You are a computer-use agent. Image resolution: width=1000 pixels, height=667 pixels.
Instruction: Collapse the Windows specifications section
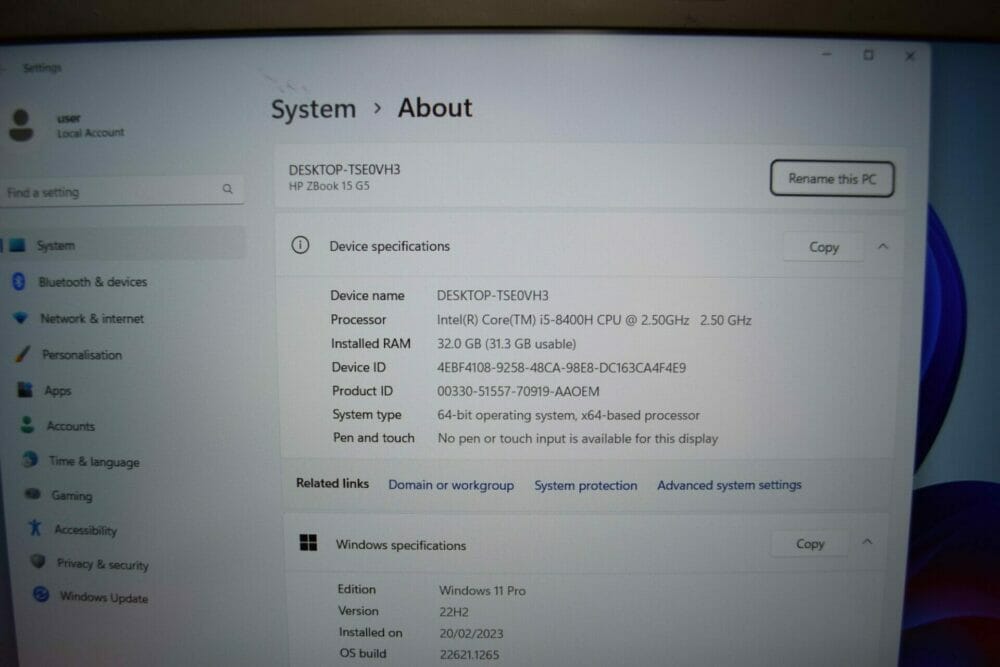click(x=867, y=542)
